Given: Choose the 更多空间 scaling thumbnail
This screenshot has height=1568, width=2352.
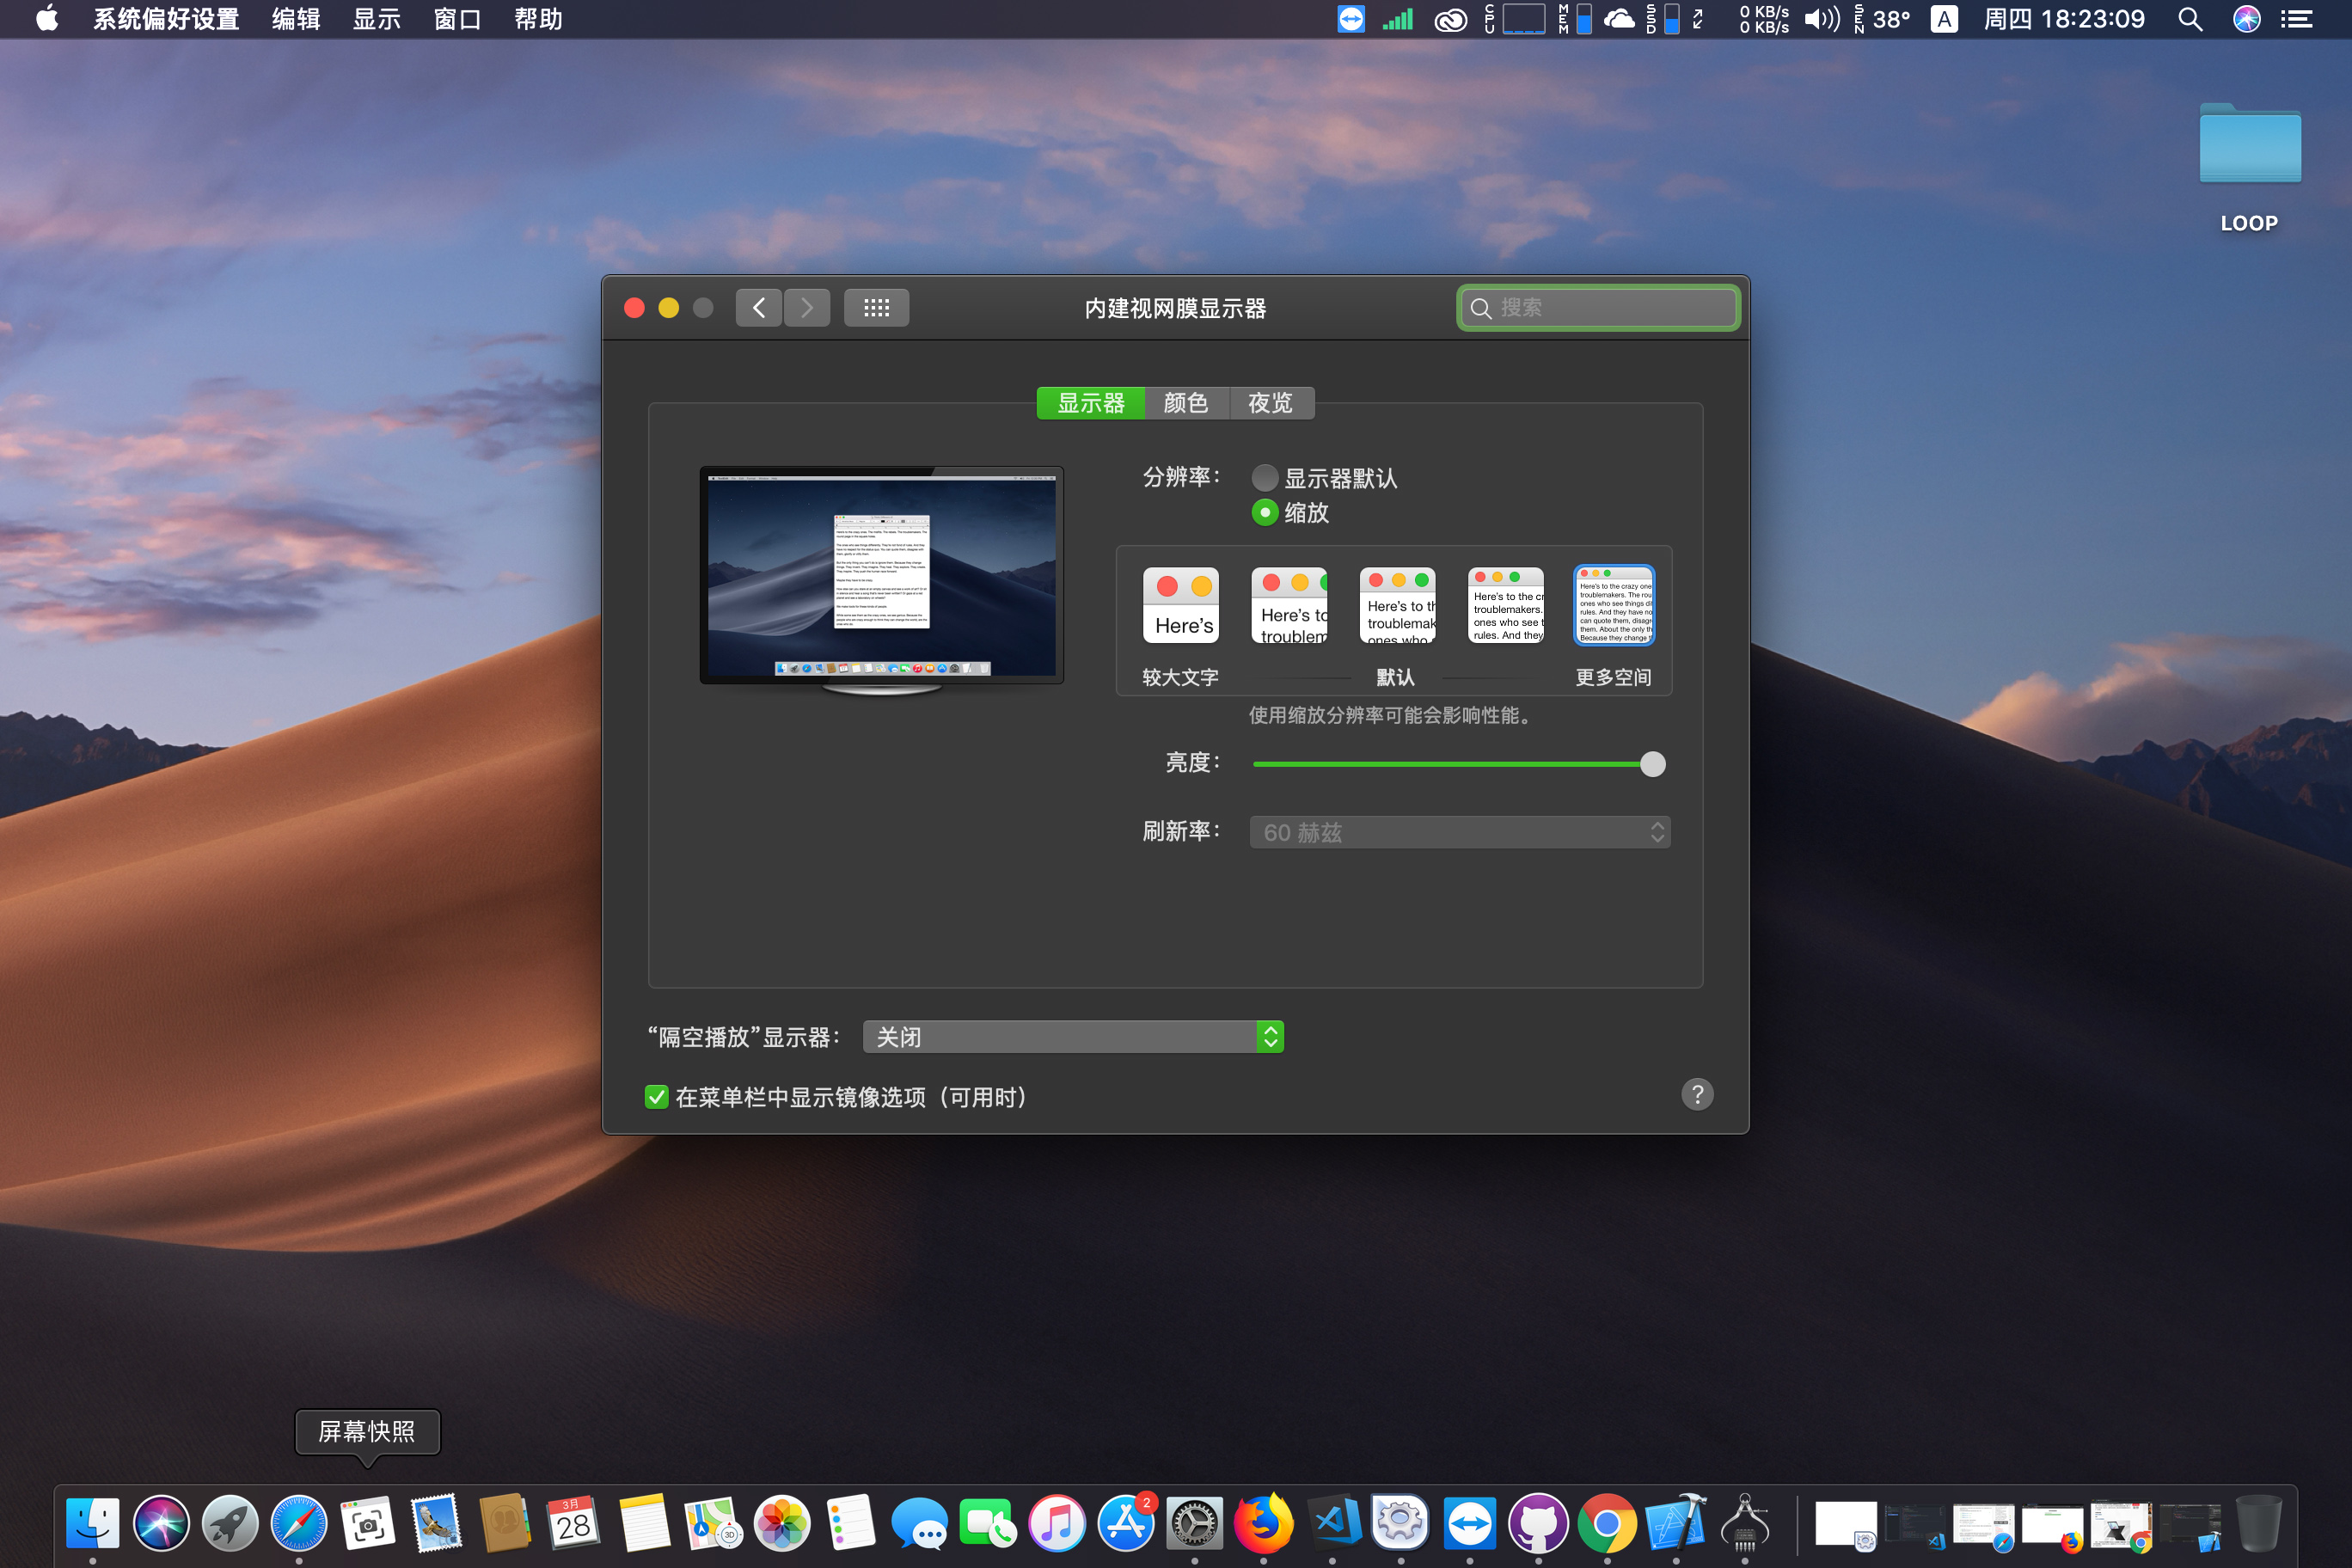Looking at the screenshot, I should click(x=1614, y=605).
